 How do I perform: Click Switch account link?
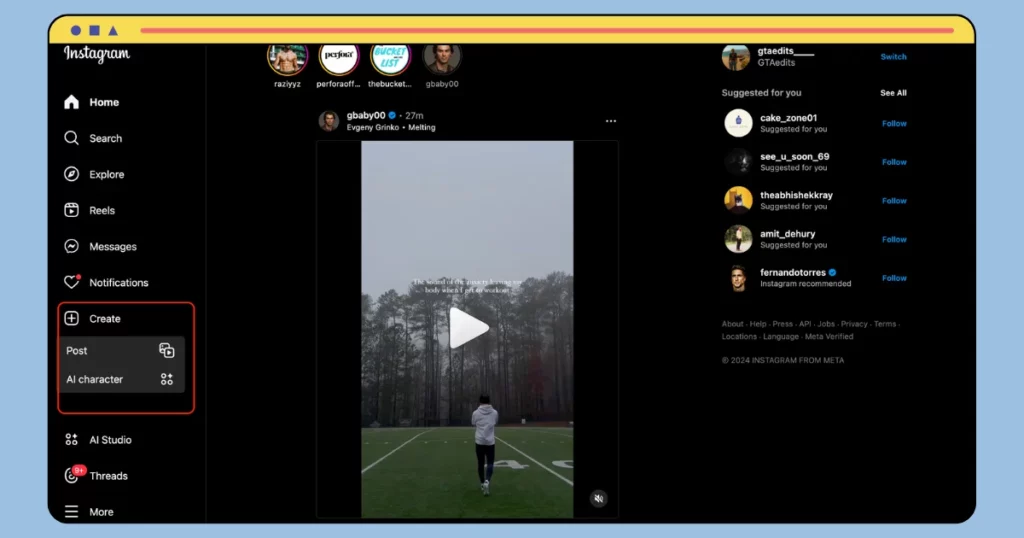(x=893, y=57)
